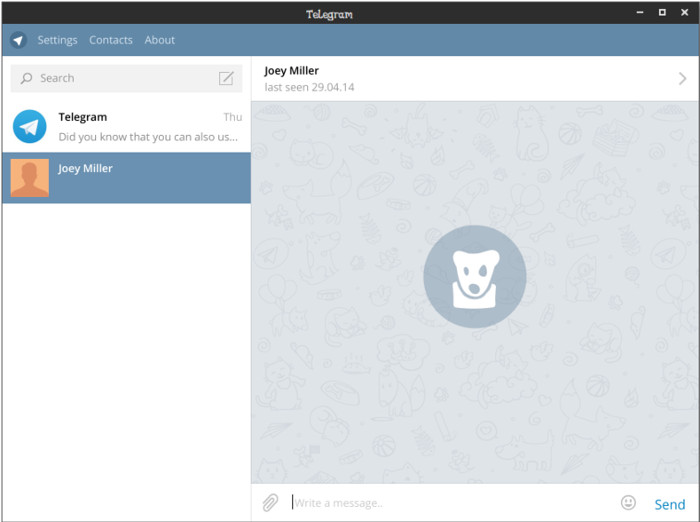Open the Telegram service chat
This screenshot has height=522, width=700.
126,126
